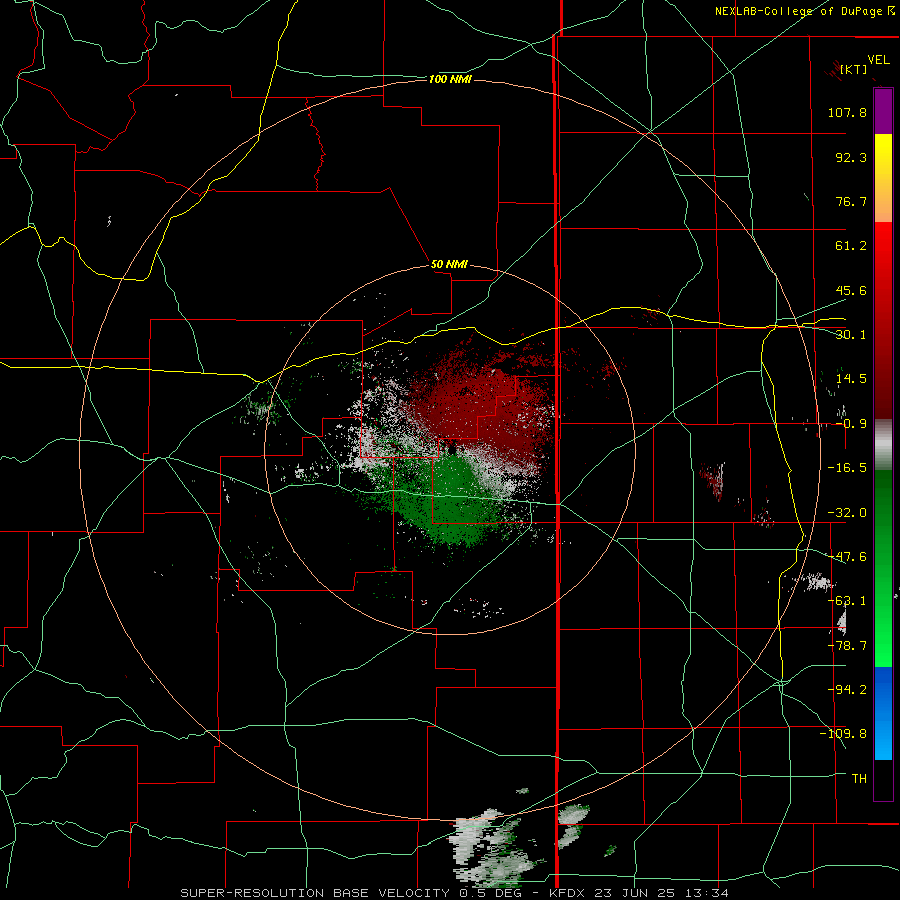Click the -94.2 legend value

[x=847, y=690]
